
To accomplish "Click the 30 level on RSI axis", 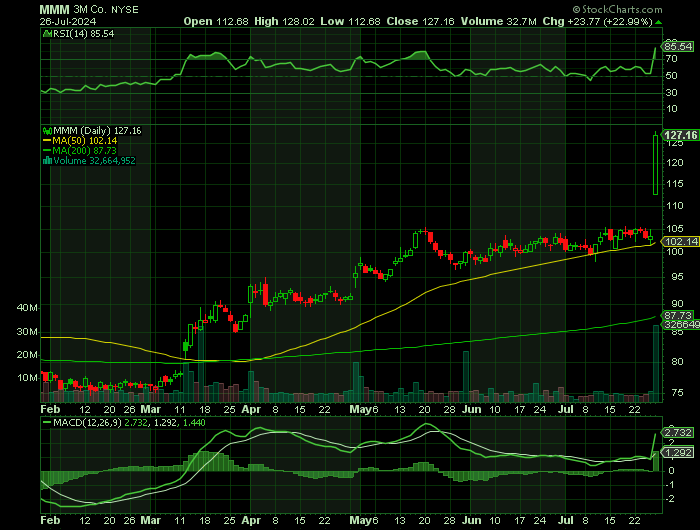I will point(671,93).
